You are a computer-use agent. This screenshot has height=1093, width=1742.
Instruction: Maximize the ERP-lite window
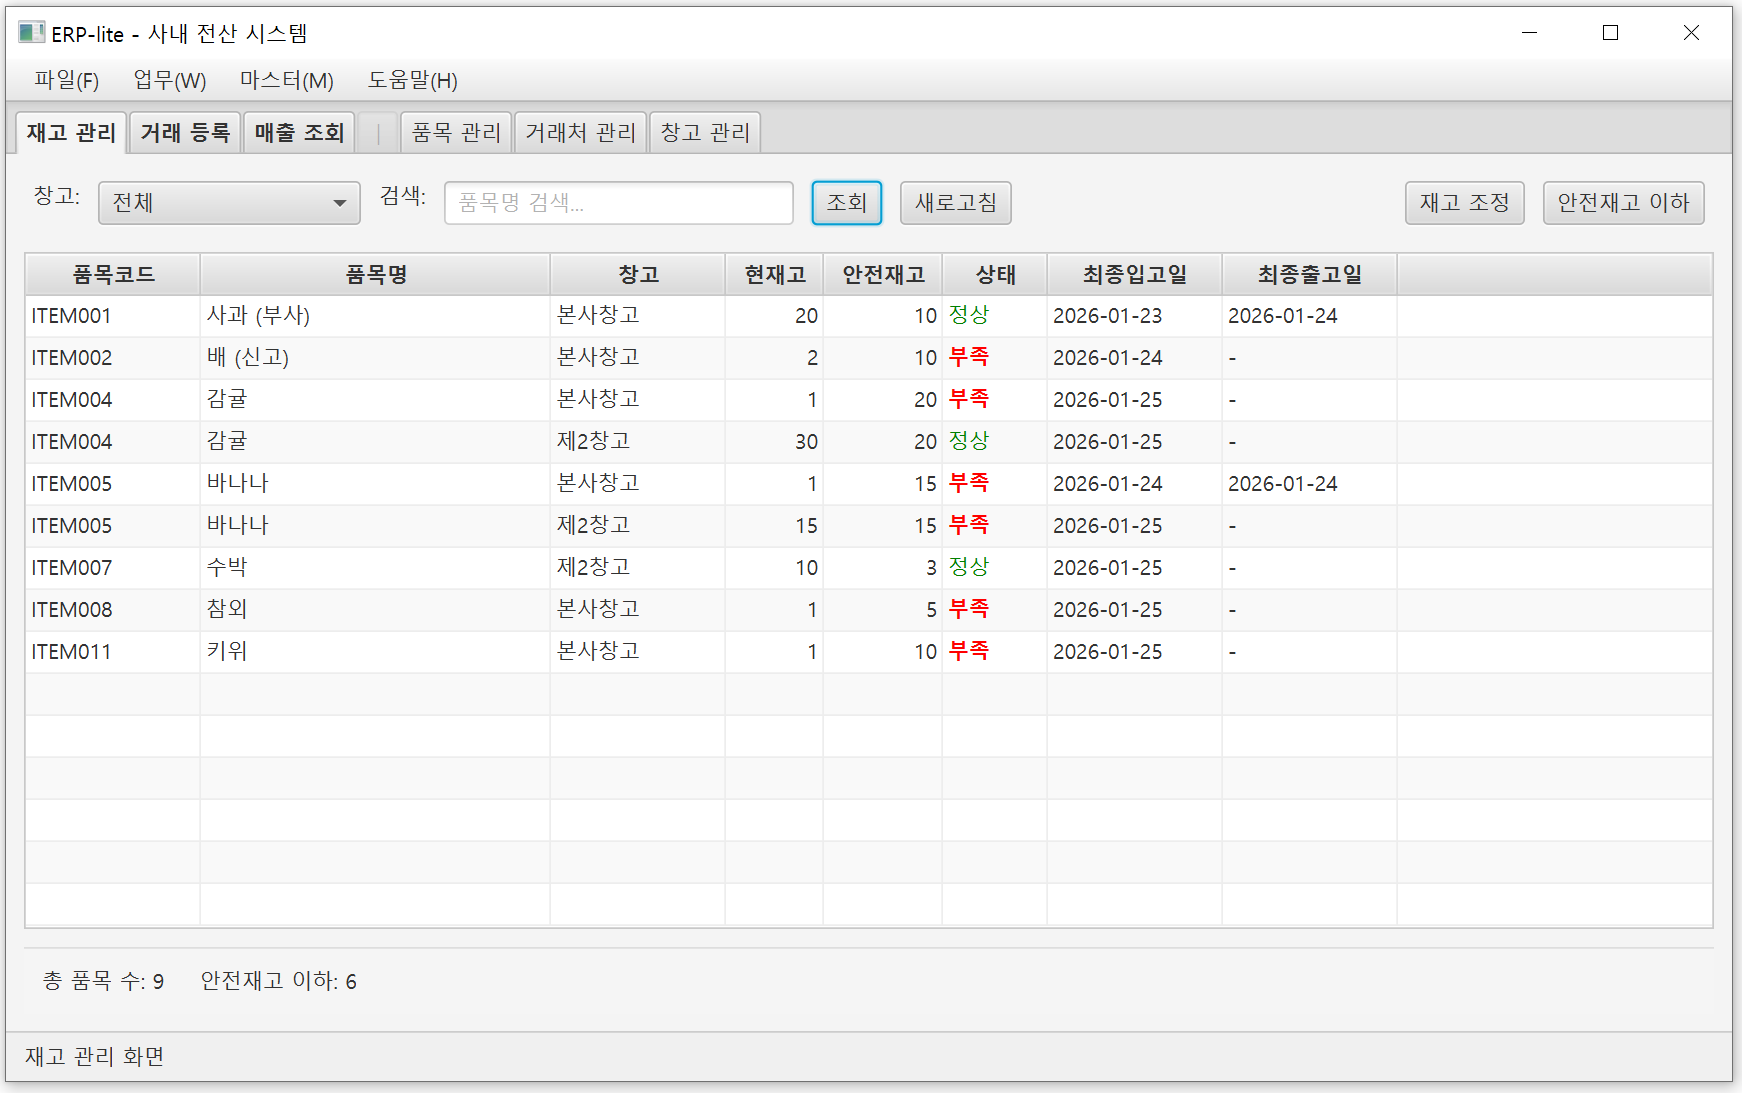(x=1610, y=33)
